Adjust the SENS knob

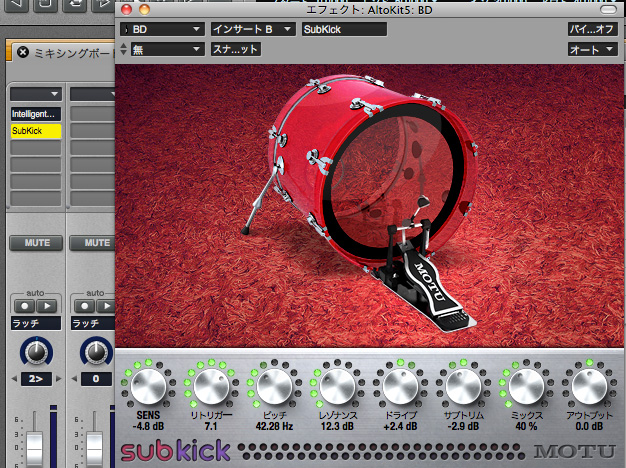(x=148, y=386)
